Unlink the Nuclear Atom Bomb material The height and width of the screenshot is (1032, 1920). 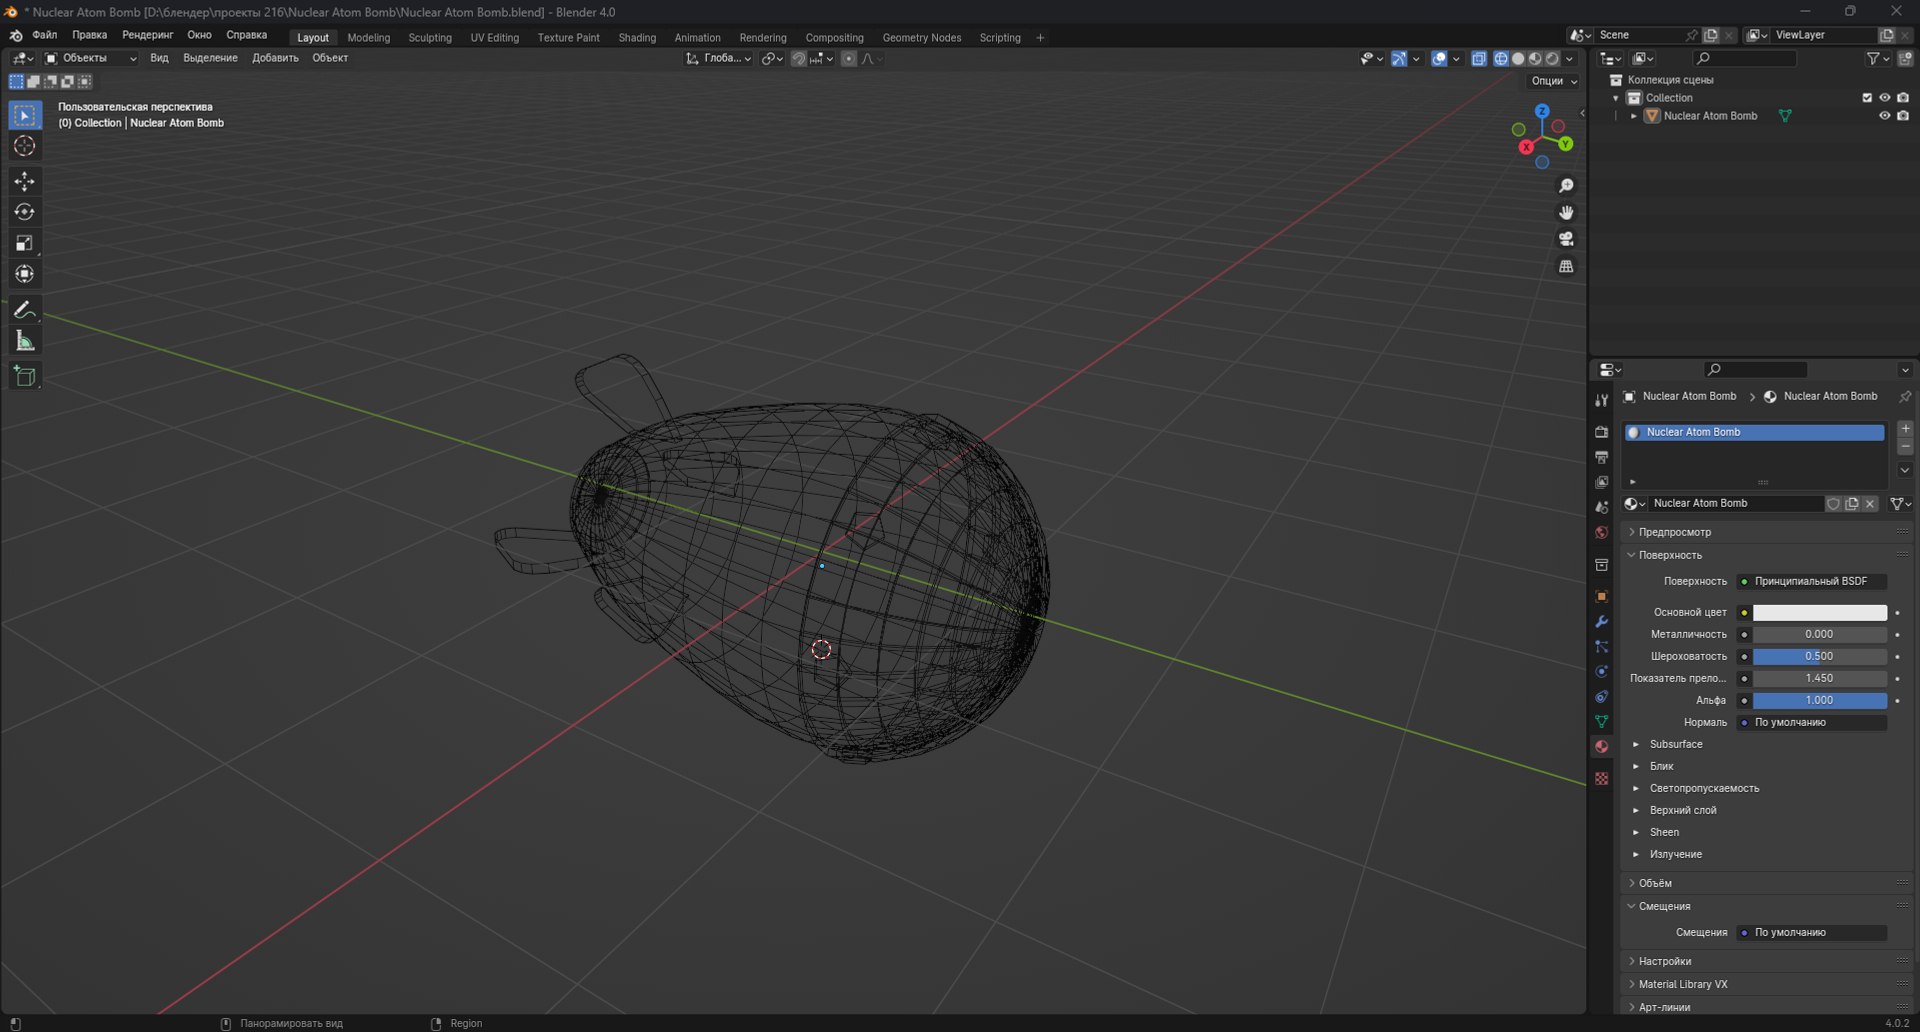(1870, 504)
